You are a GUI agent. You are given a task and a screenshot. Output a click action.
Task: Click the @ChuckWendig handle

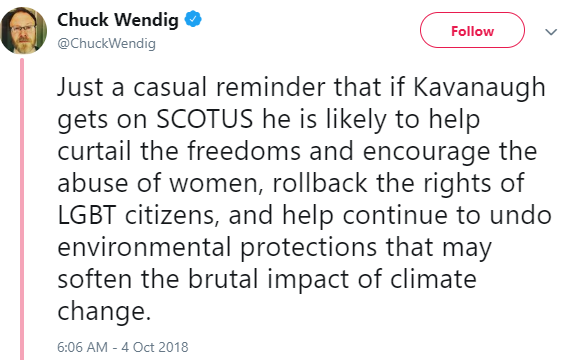coord(106,44)
